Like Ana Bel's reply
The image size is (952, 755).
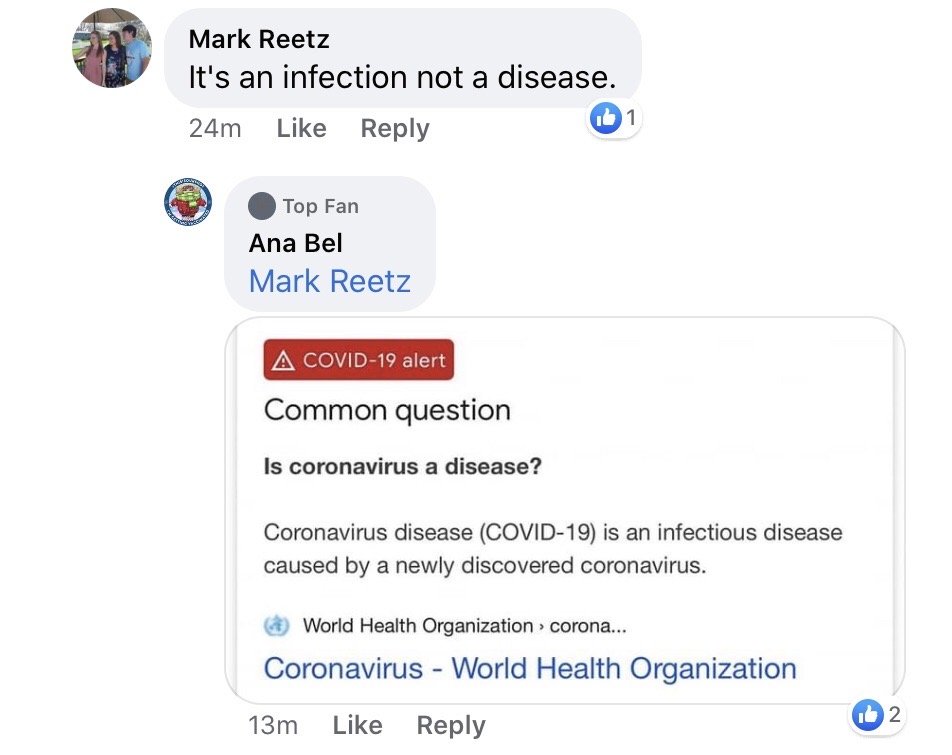pos(357,725)
